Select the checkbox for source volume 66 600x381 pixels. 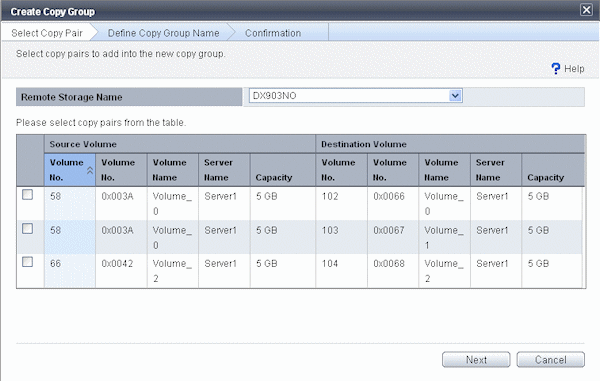coord(27,262)
